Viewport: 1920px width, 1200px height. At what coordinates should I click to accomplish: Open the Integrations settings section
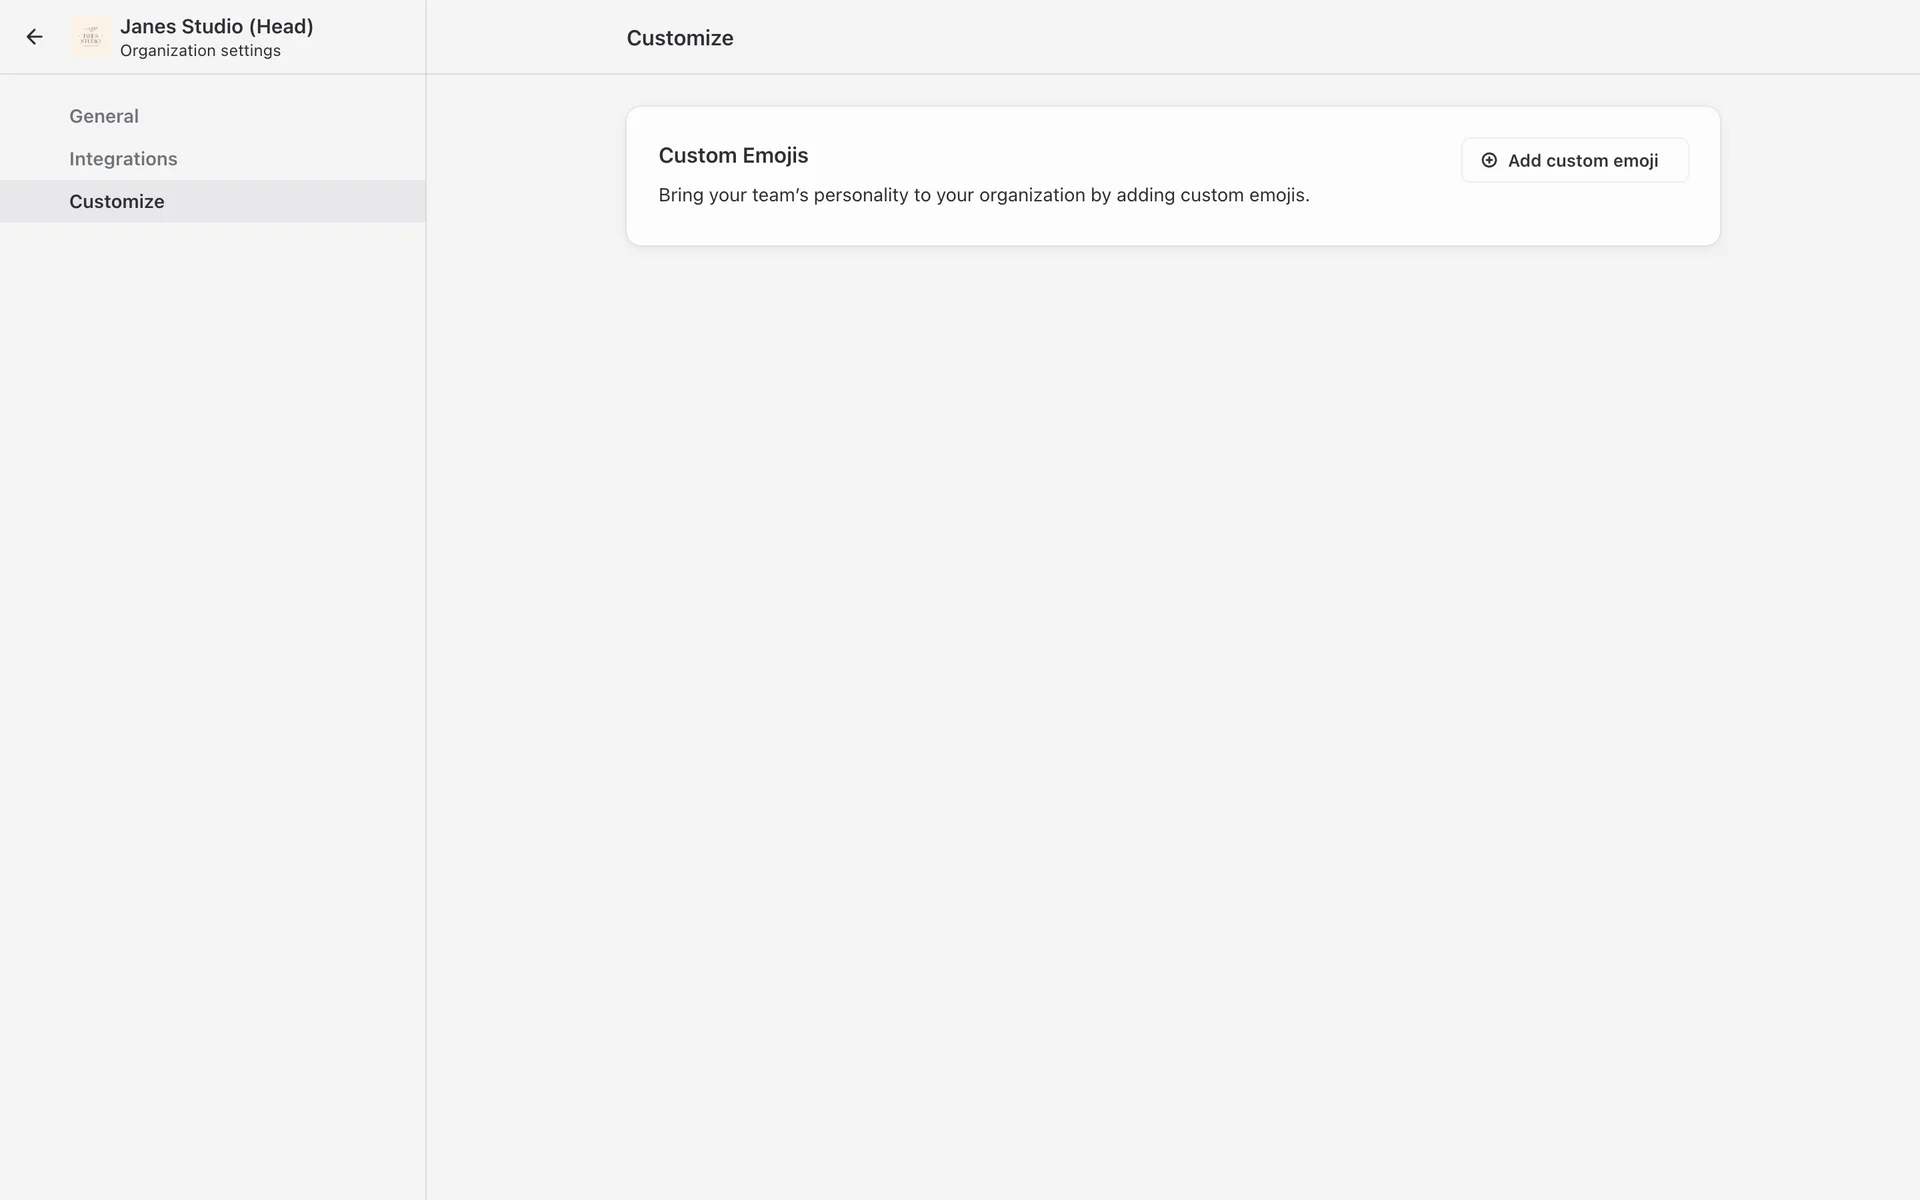[x=123, y=159]
